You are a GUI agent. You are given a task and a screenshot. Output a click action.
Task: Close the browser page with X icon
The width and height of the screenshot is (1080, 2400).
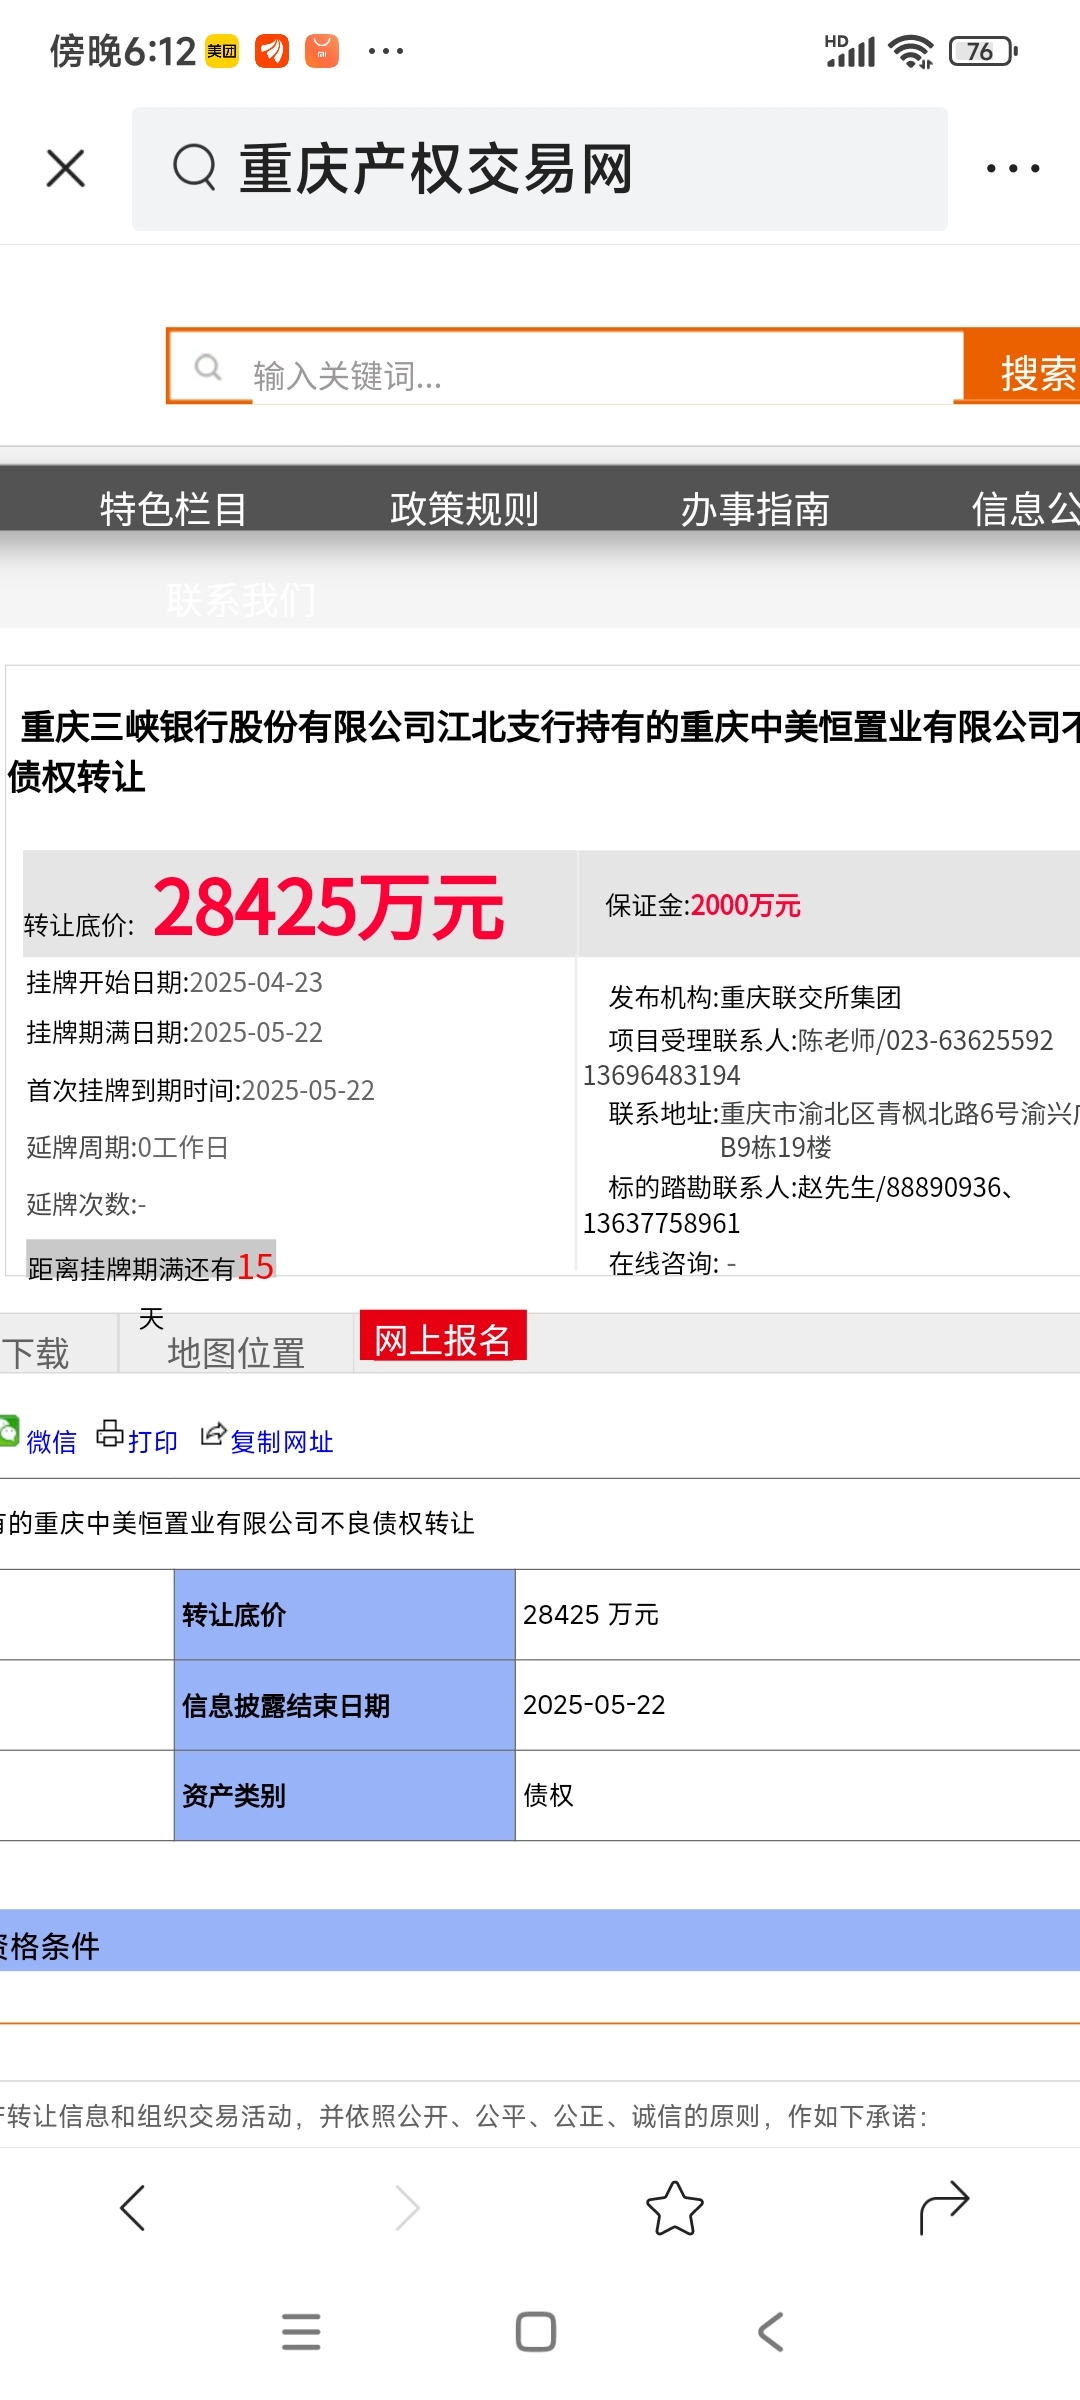click(x=66, y=168)
